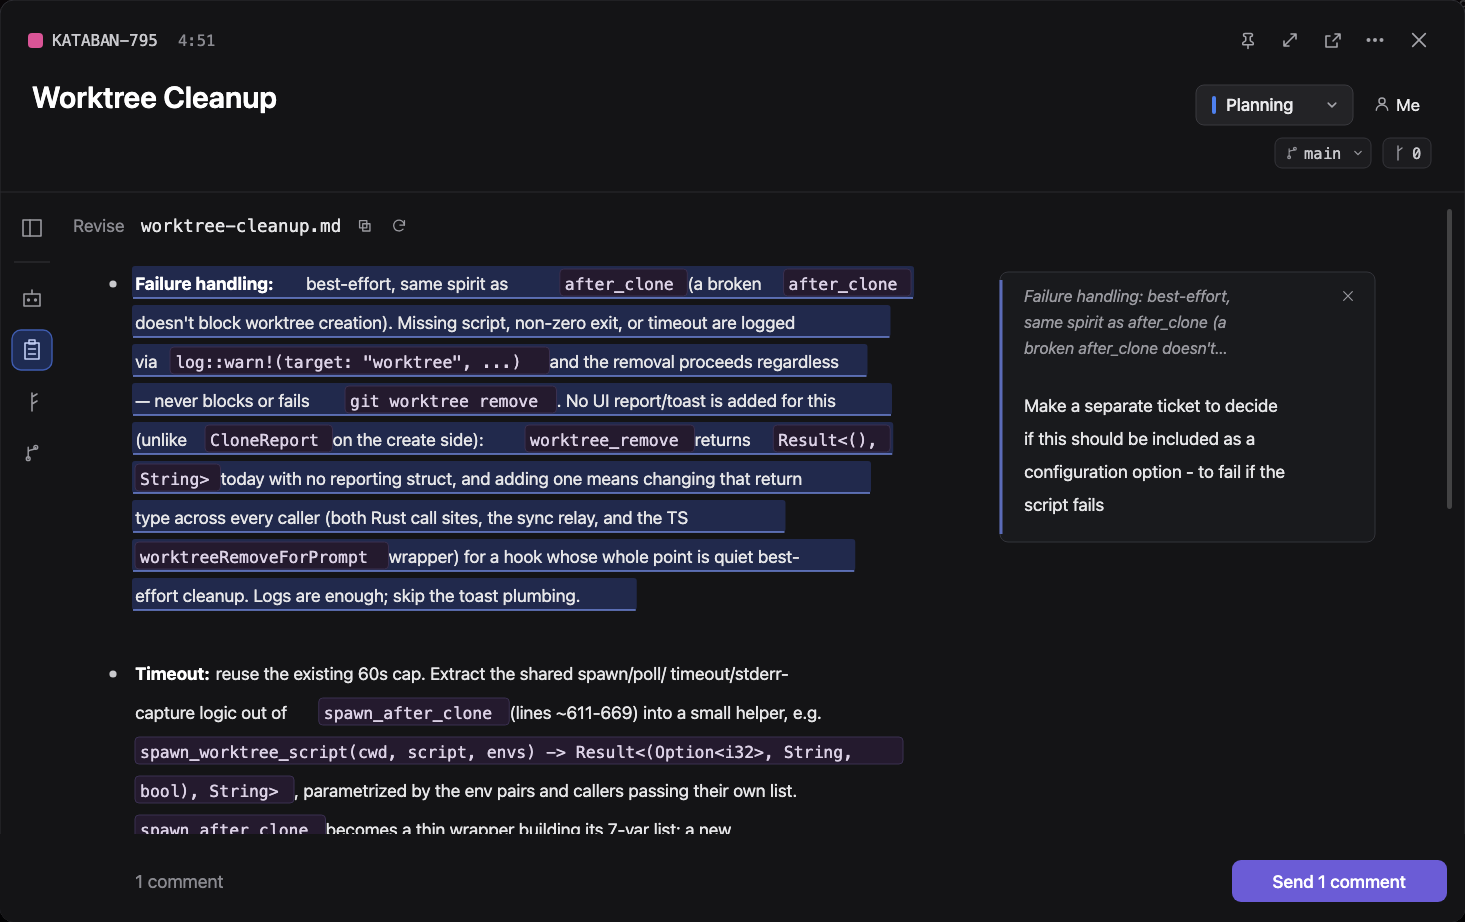Copy the worktree-cleanup.md file name

click(x=365, y=226)
